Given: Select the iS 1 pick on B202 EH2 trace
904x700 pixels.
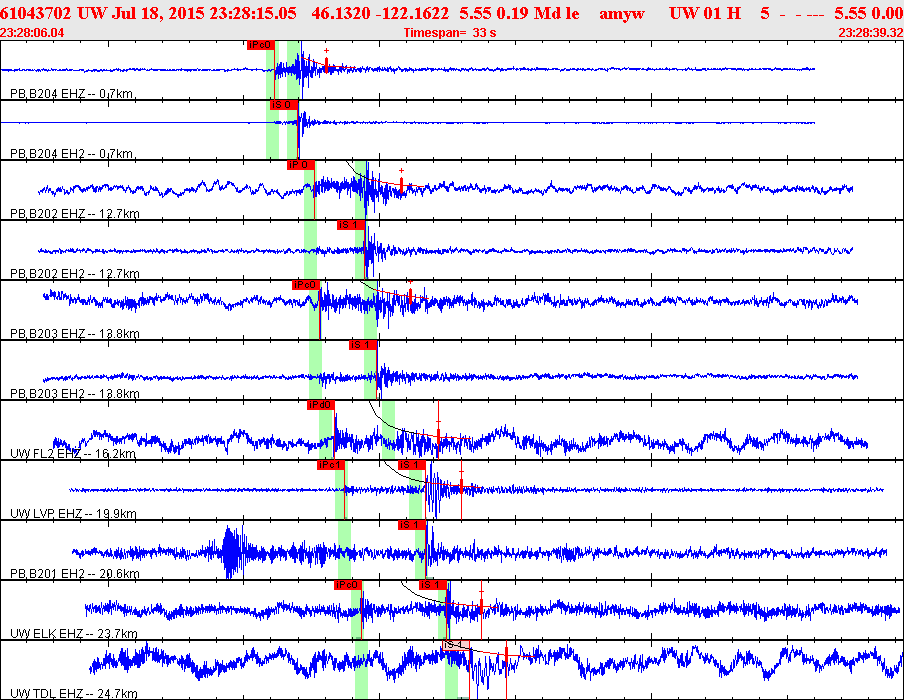Looking at the screenshot, I should [x=350, y=225].
